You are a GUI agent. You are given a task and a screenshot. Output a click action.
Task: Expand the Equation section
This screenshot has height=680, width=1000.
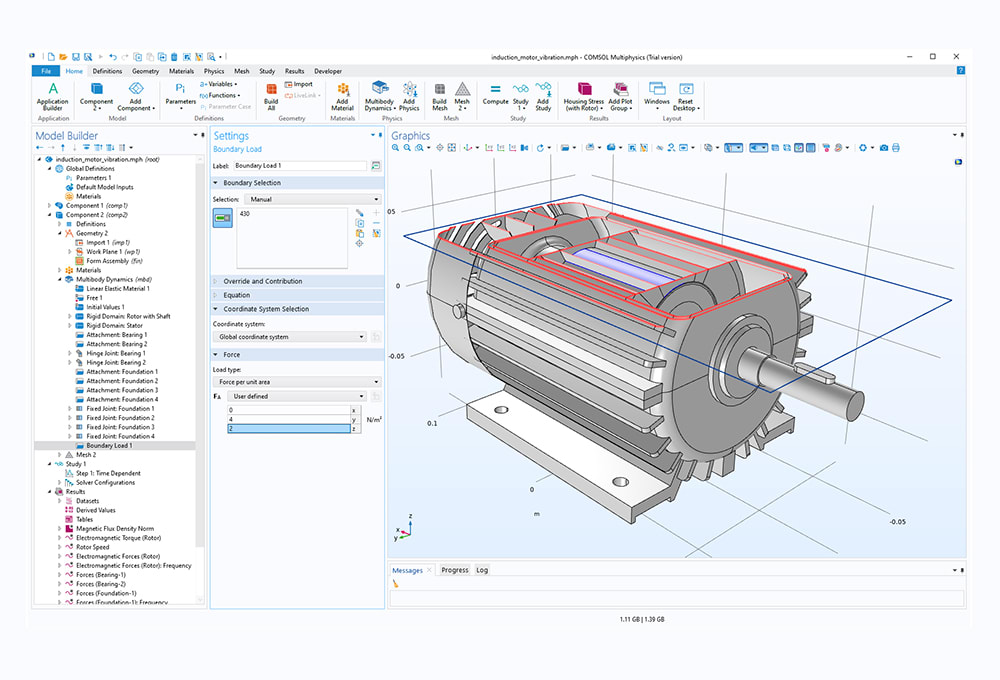pos(237,295)
